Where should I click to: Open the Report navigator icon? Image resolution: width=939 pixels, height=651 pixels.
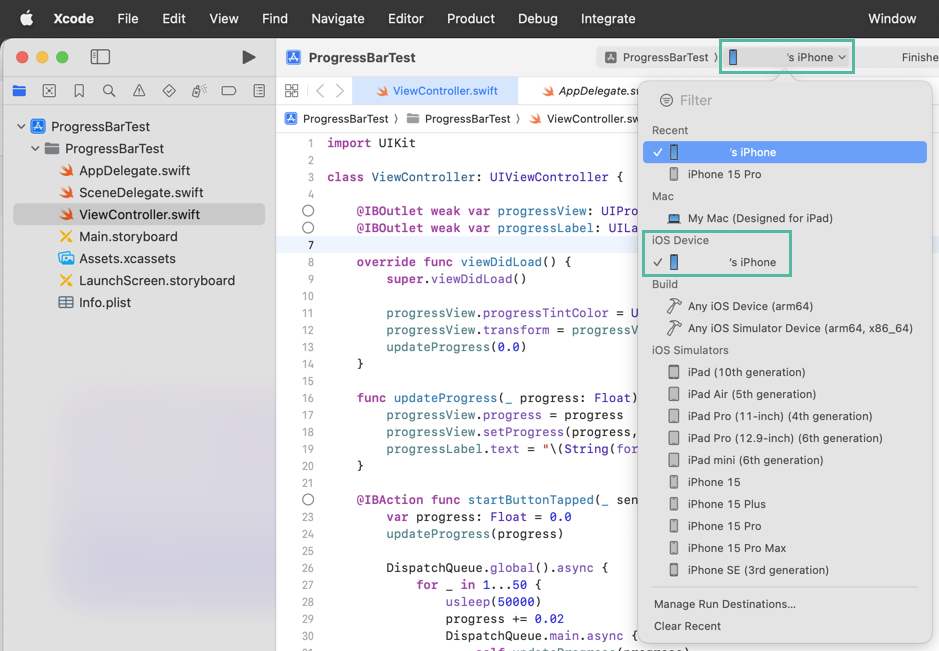click(259, 91)
